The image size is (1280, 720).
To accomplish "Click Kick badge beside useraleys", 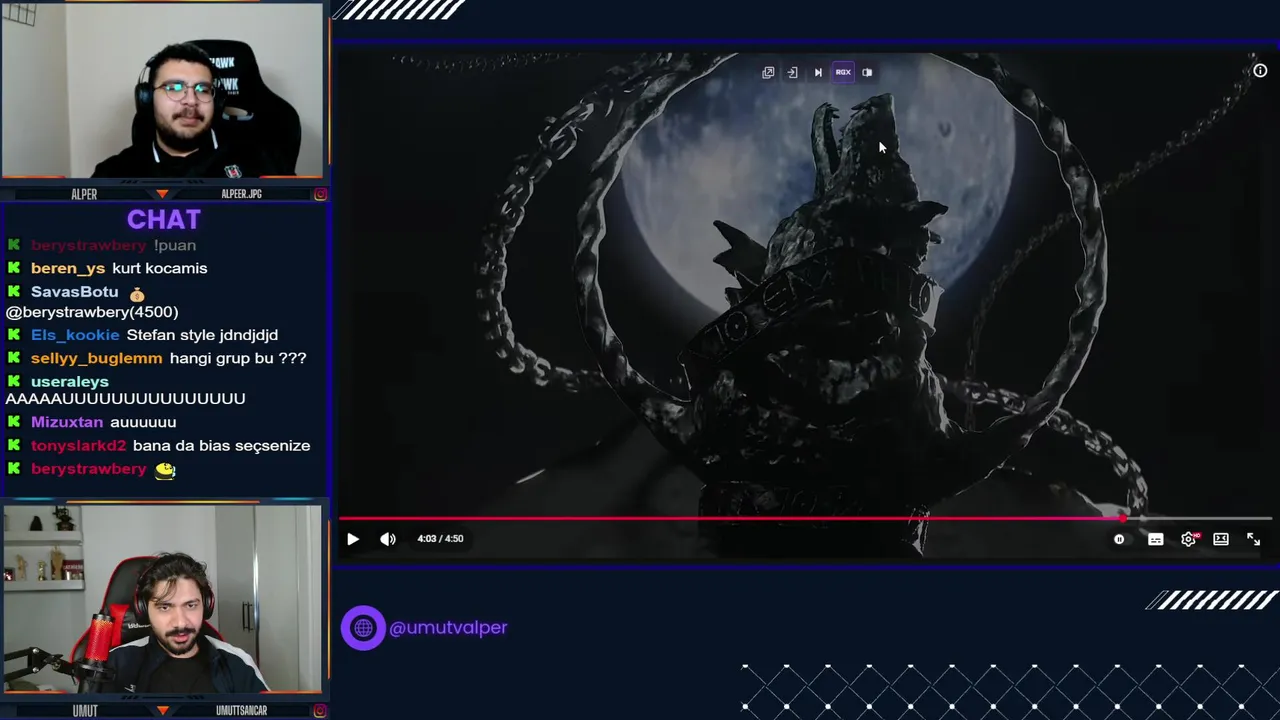I will coord(14,382).
